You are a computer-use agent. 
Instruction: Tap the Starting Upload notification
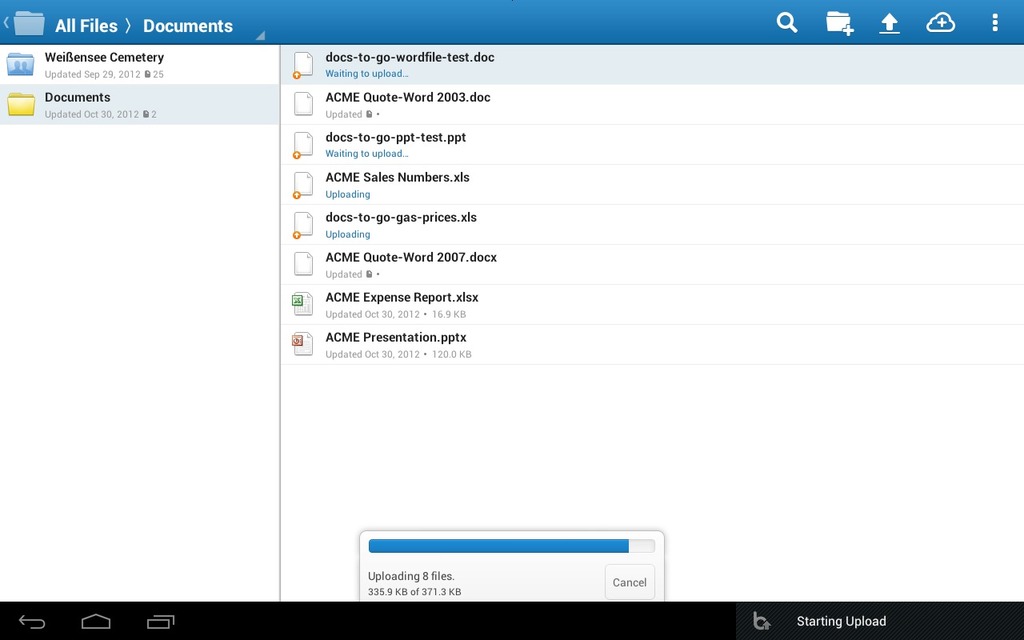(x=840, y=621)
